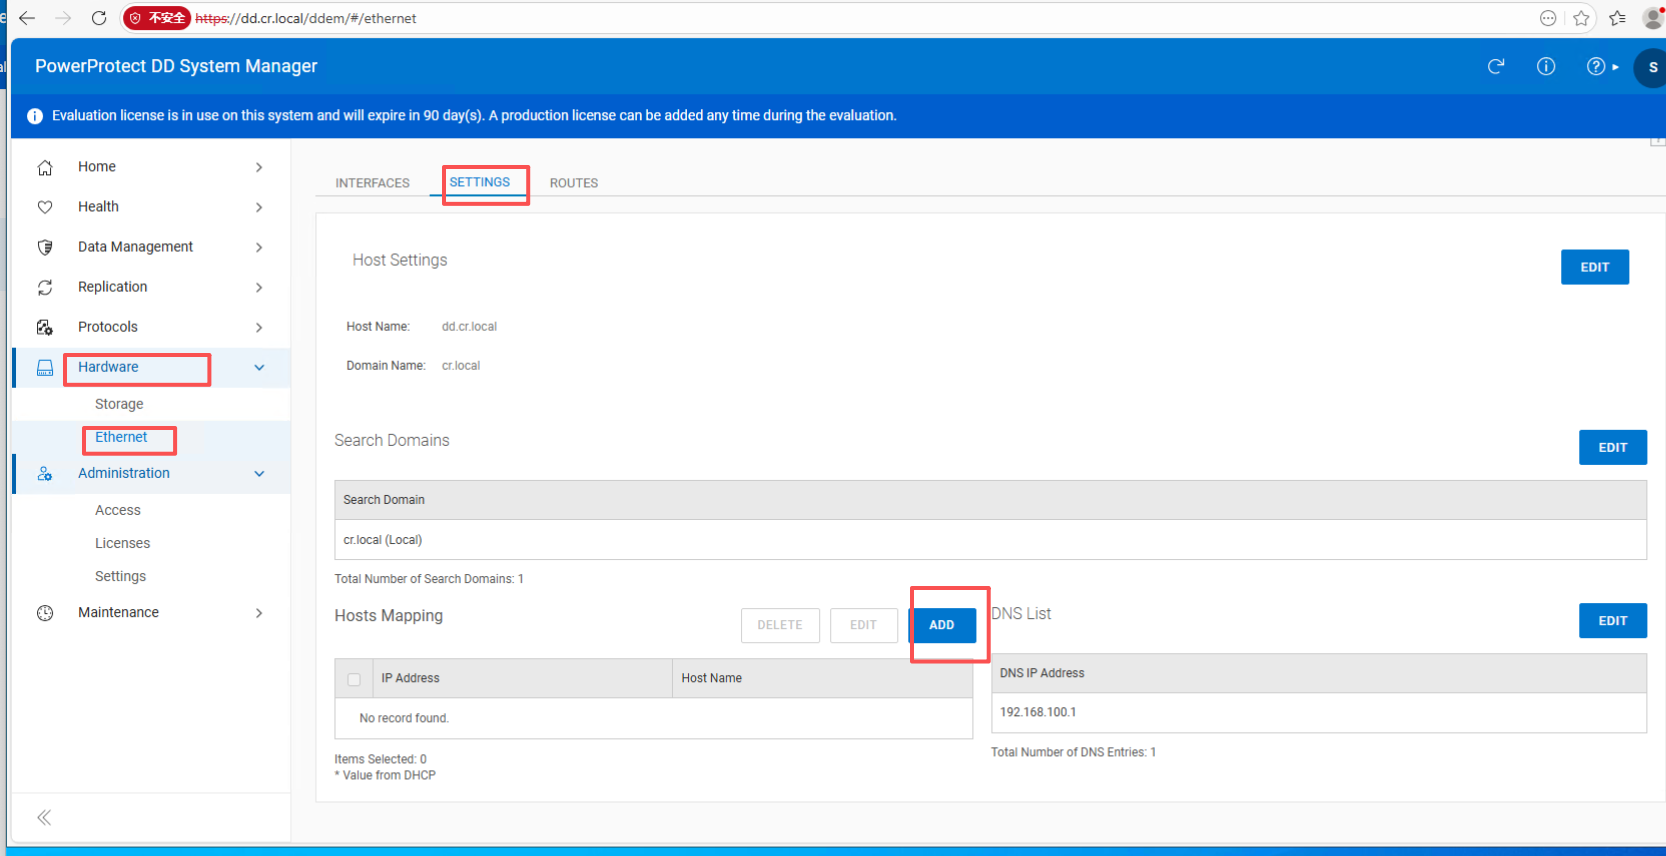
Task: Click the address bar URL field
Action: pos(860,18)
